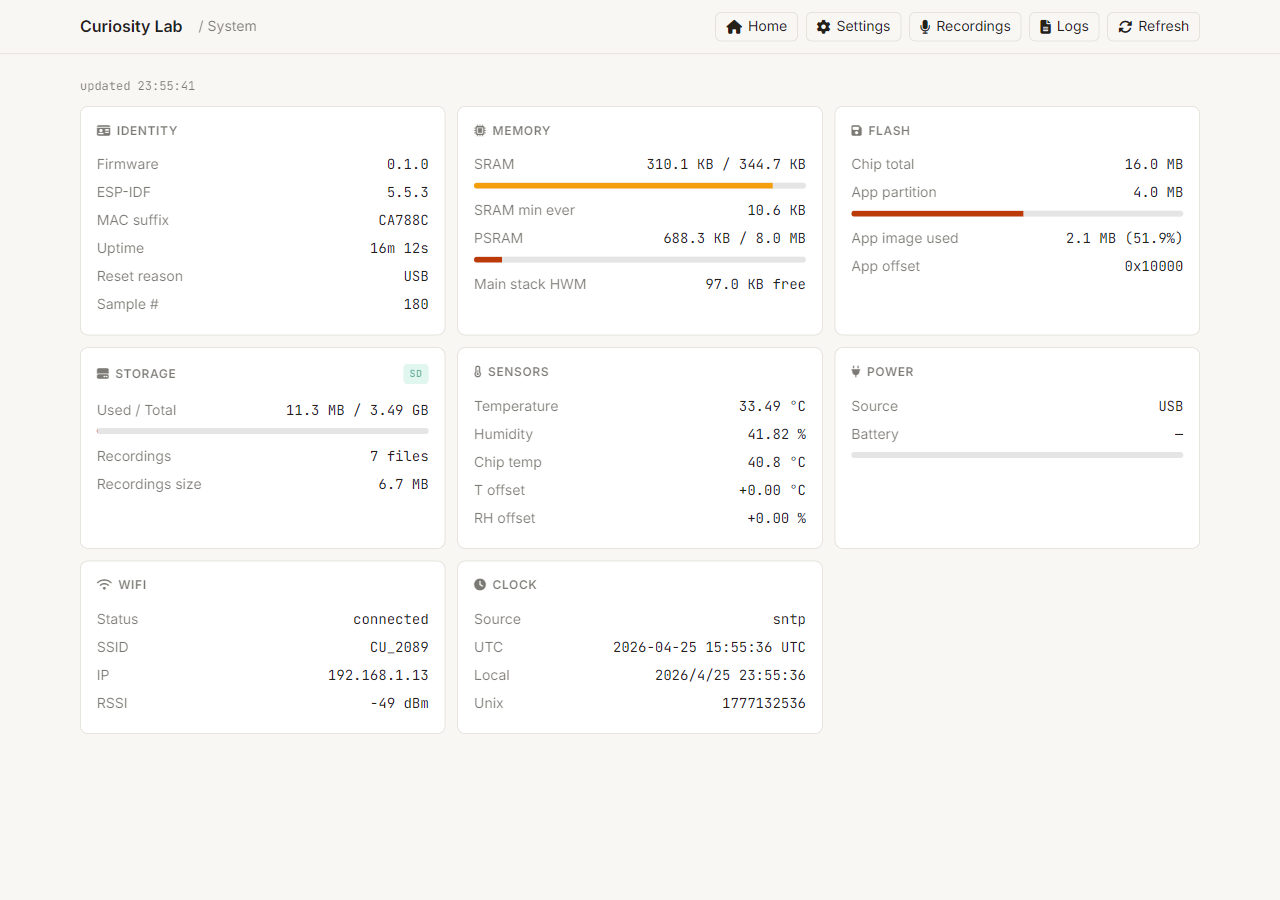
Task: Click the clock icon beside Clock heading
Action: coord(480,585)
